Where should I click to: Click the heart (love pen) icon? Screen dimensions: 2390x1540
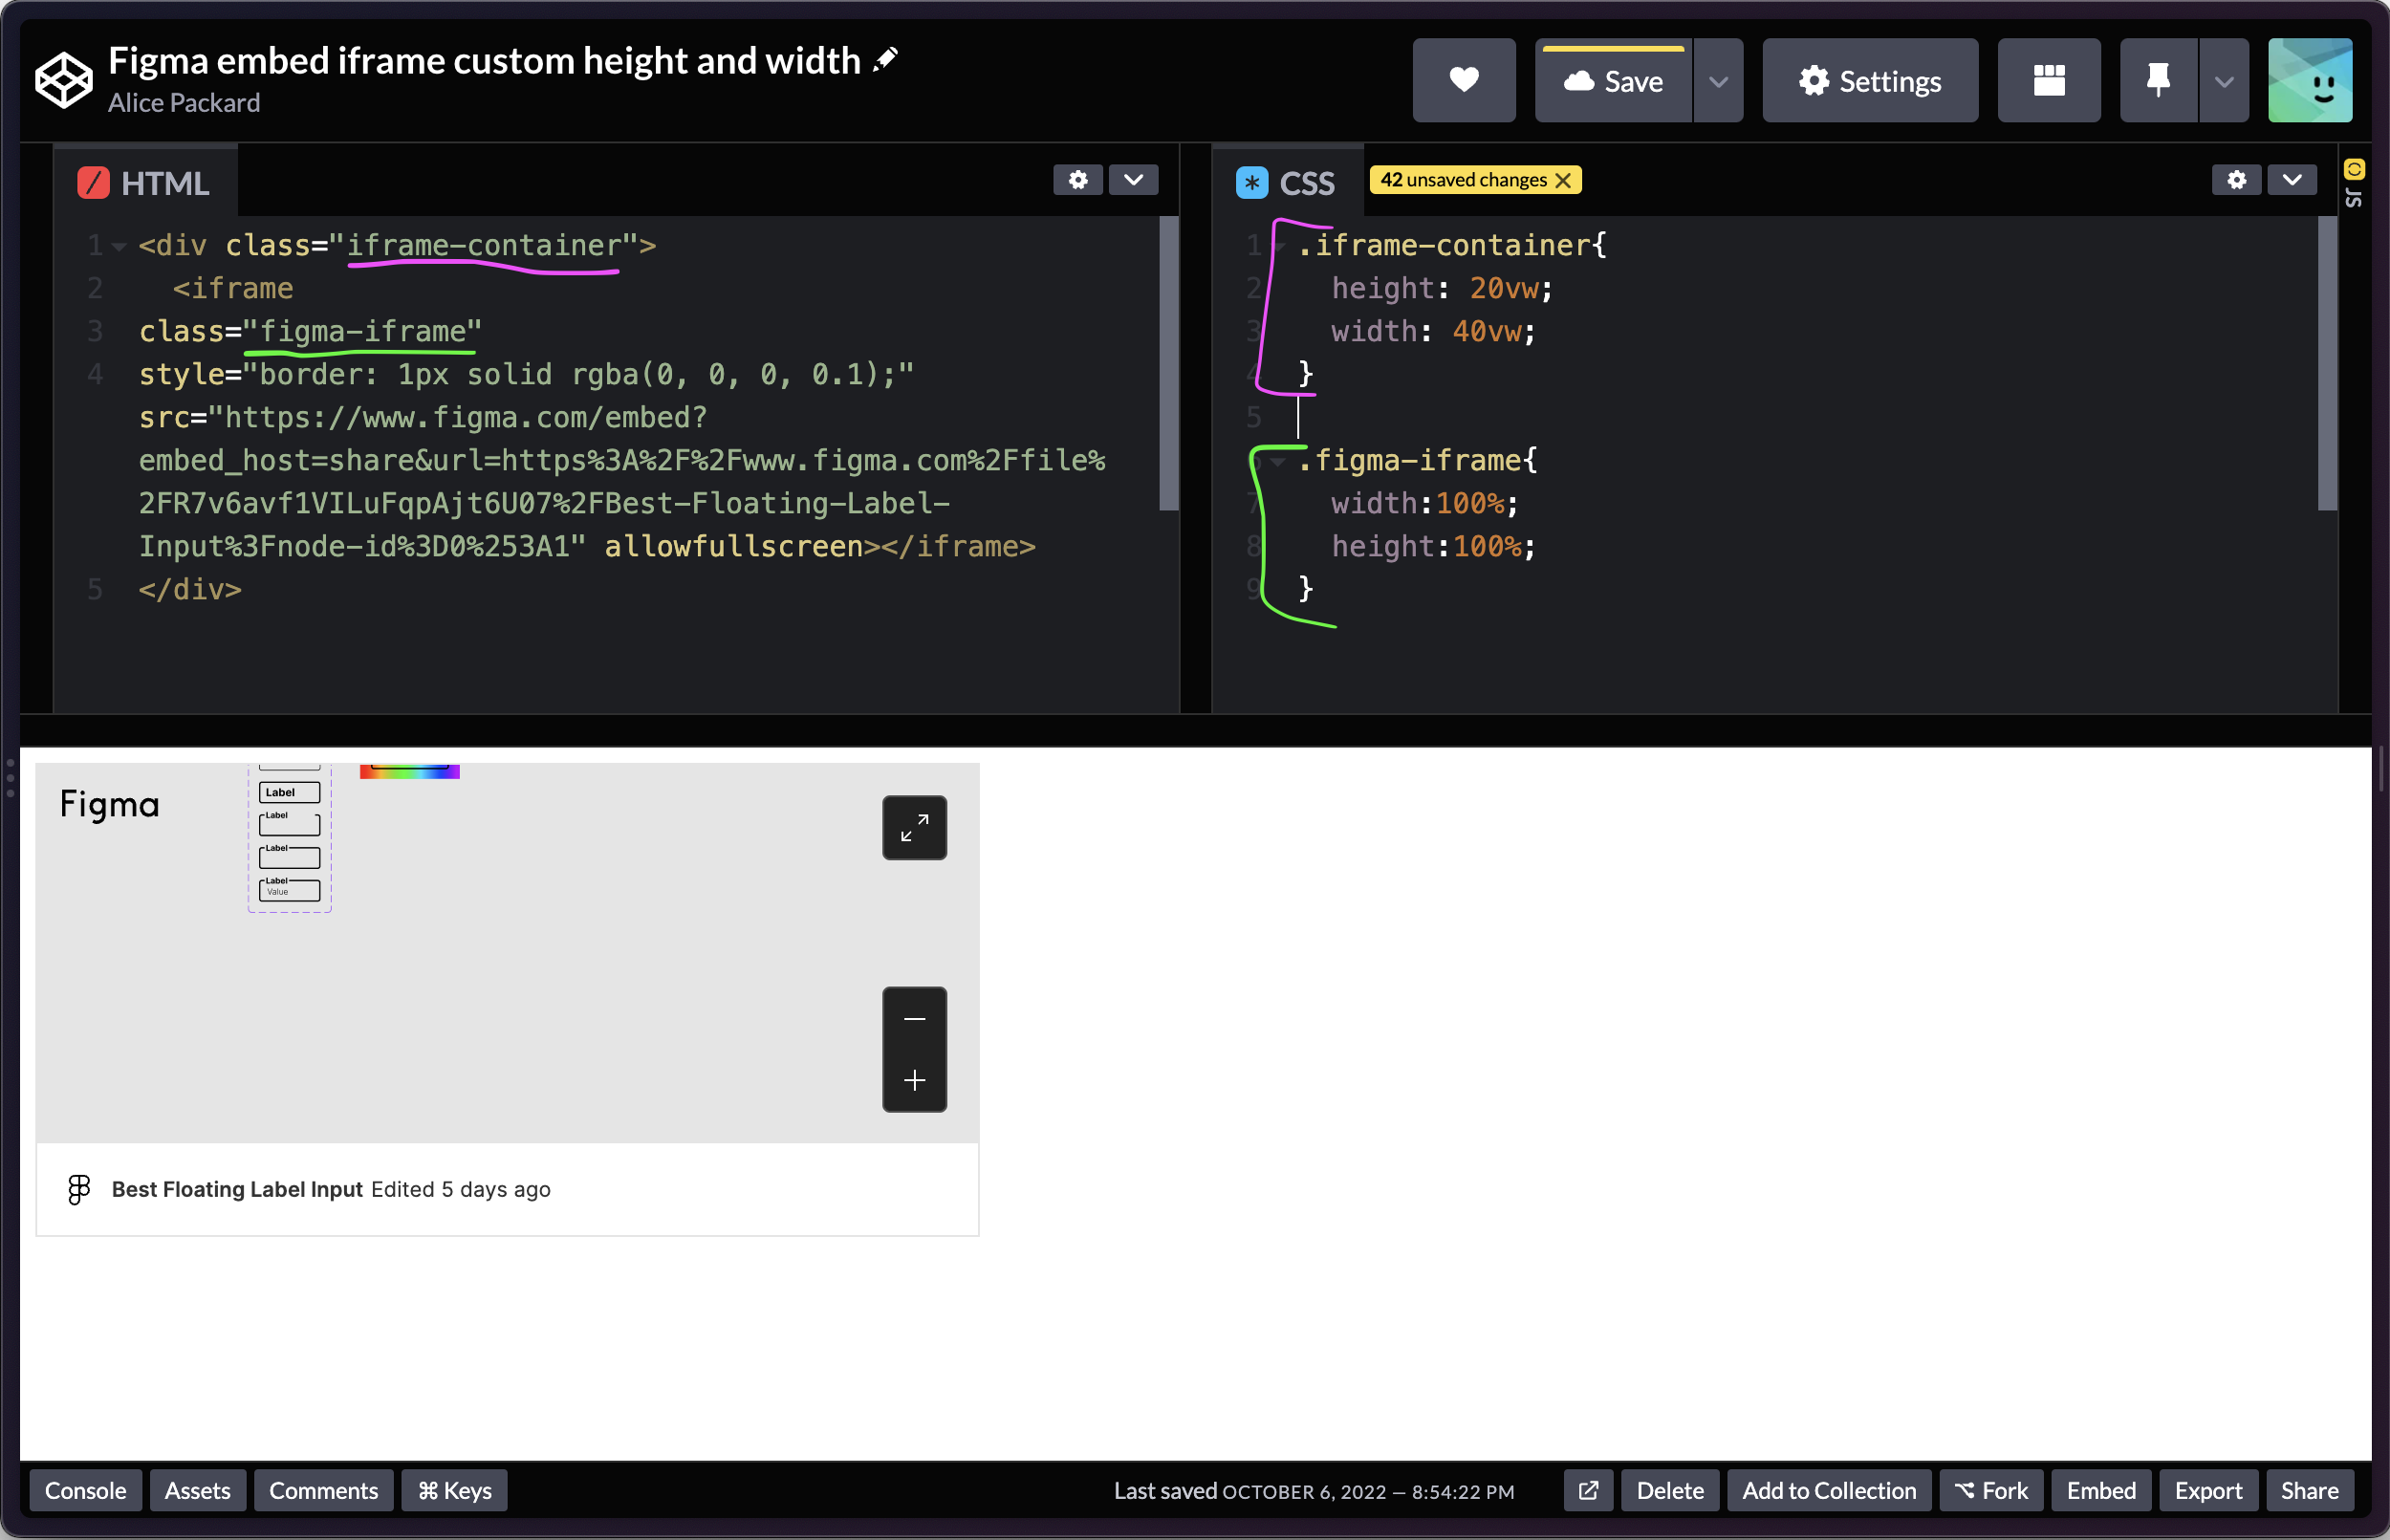tap(1463, 80)
